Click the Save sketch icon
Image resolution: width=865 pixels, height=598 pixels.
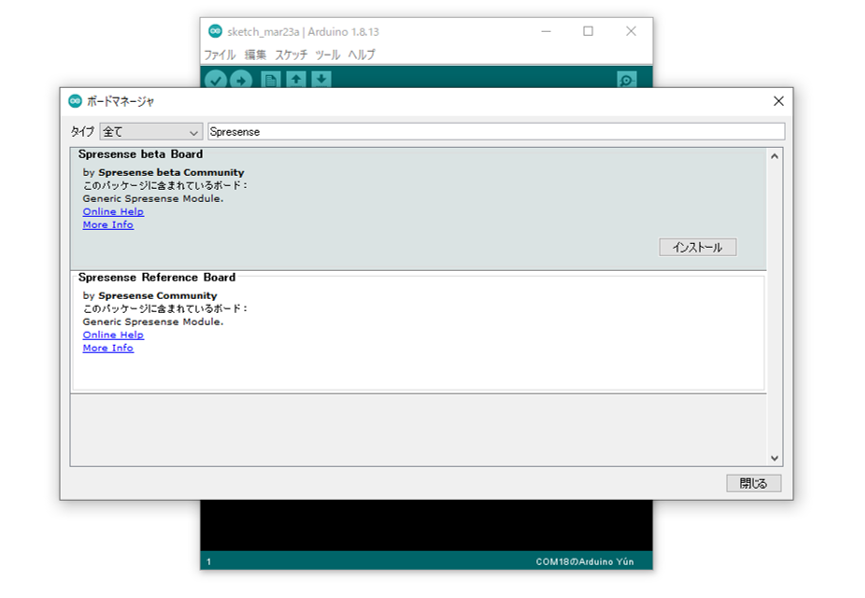pyautogui.click(x=321, y=80)
